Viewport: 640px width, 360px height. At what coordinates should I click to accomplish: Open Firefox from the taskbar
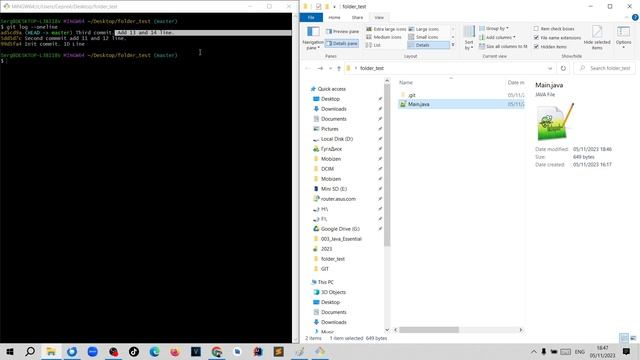[175, 351]
